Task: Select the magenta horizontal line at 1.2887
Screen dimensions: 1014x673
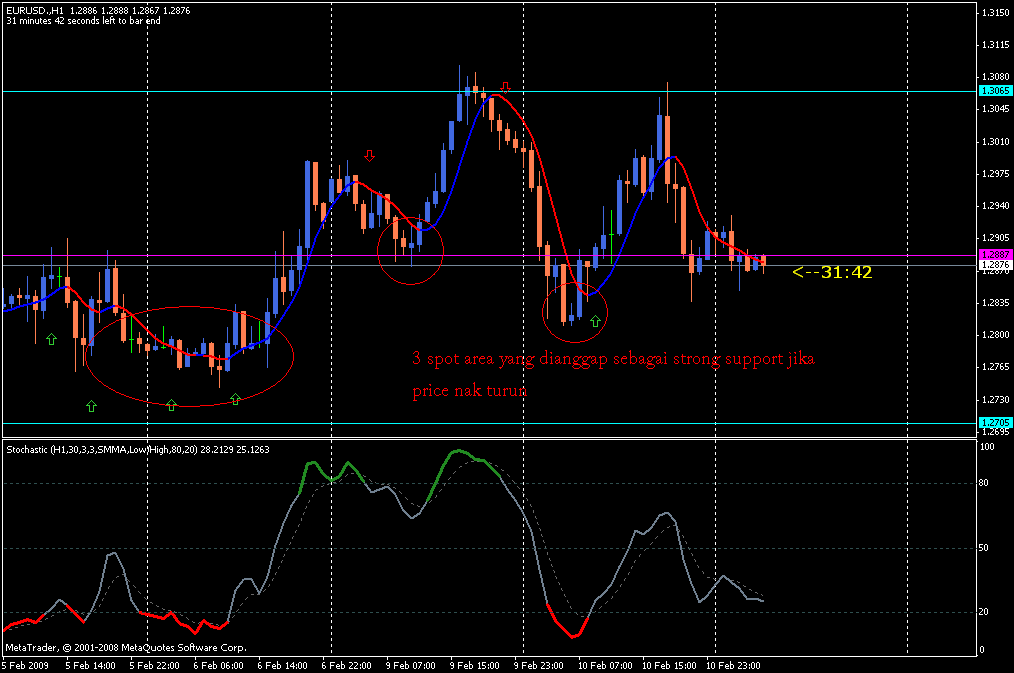Action: click(489, 255)
